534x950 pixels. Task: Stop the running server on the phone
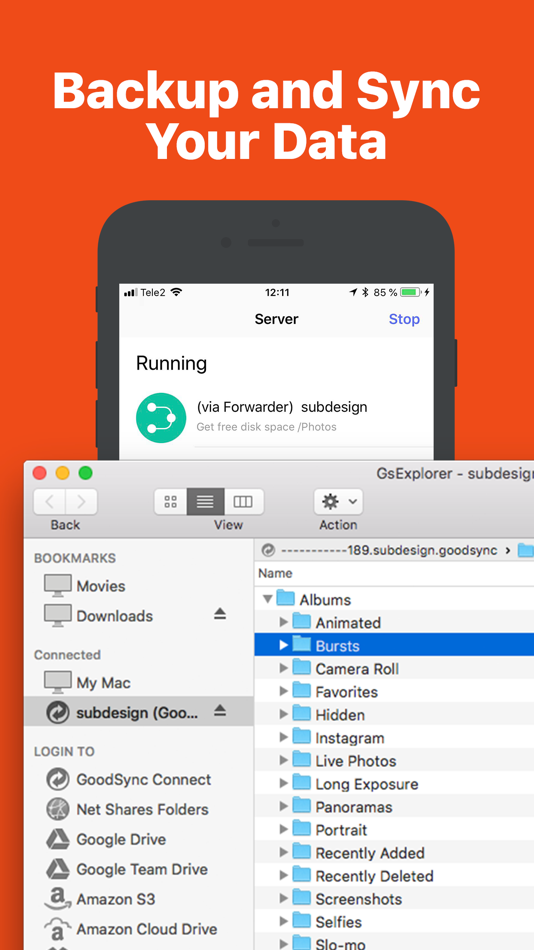pyautogui.click(x=404, y=319)
